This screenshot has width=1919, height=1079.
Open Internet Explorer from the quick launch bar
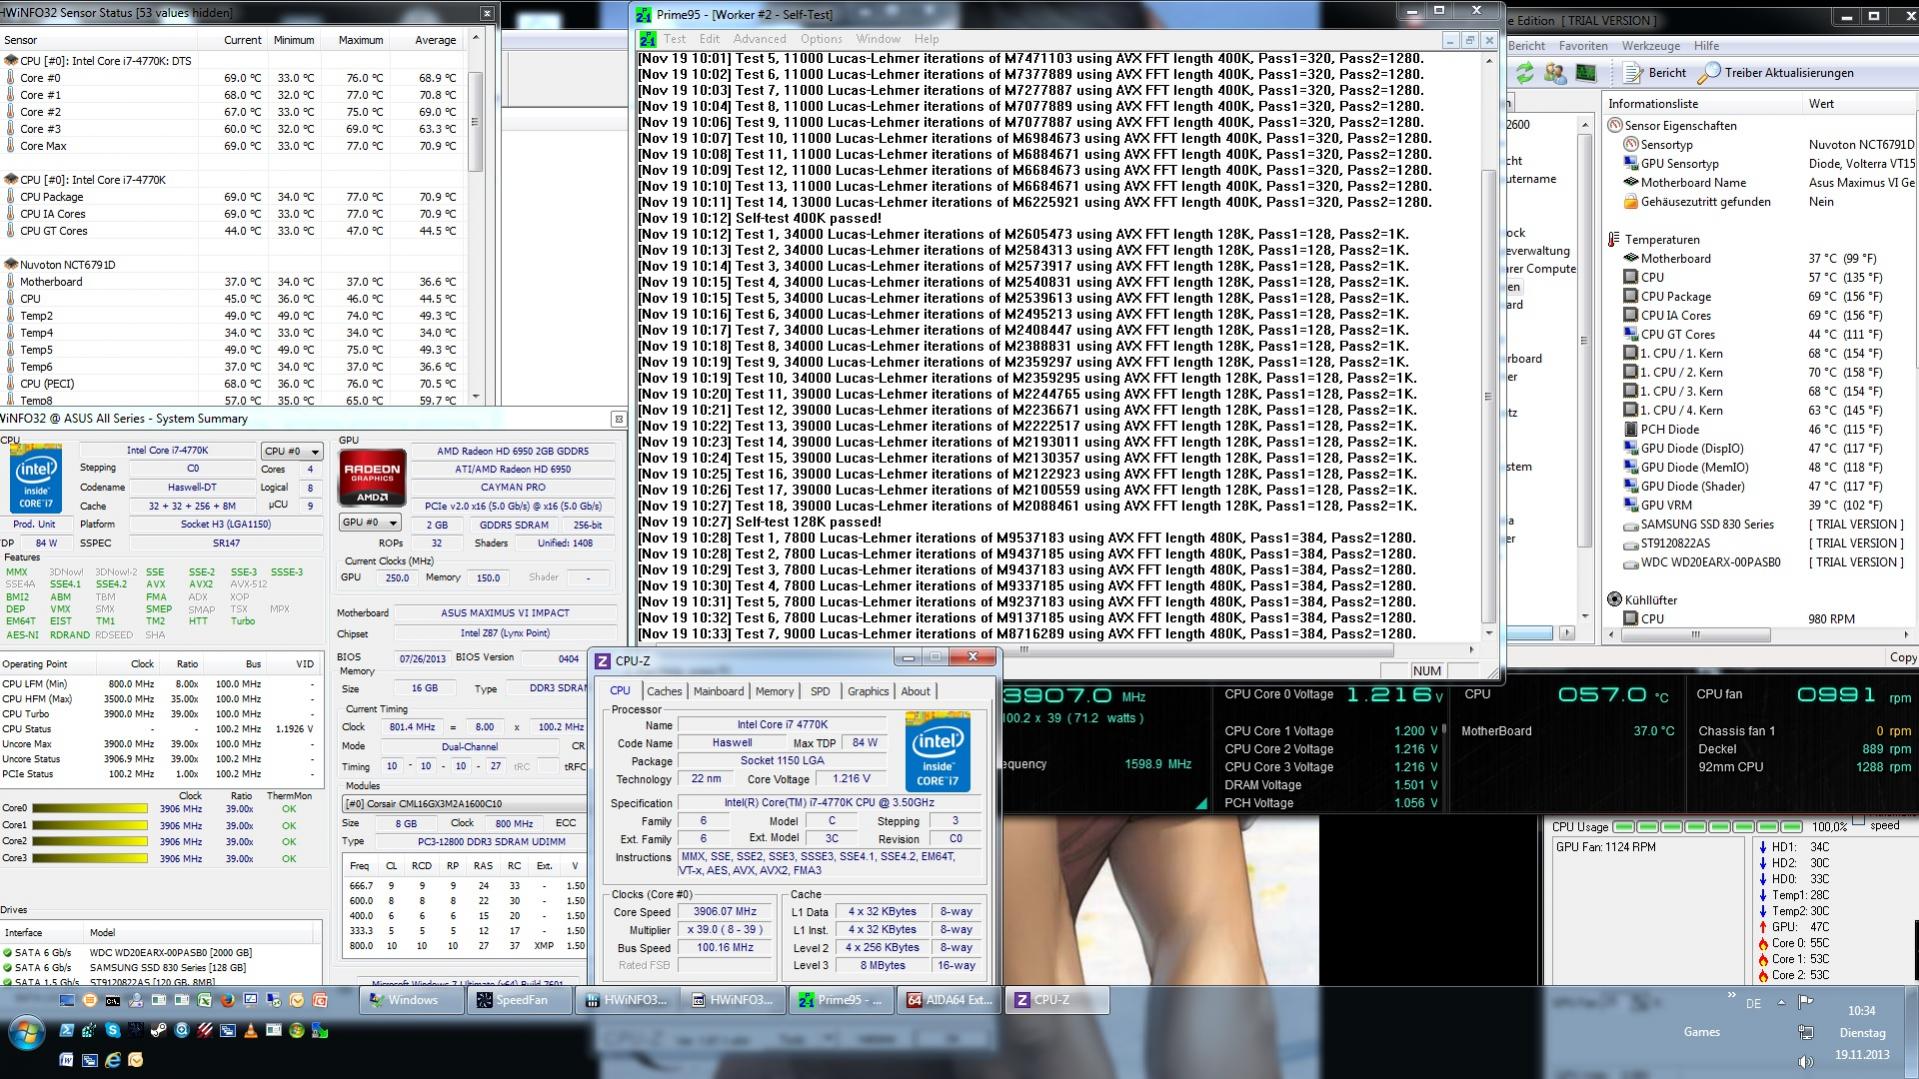pos(113,1060)
